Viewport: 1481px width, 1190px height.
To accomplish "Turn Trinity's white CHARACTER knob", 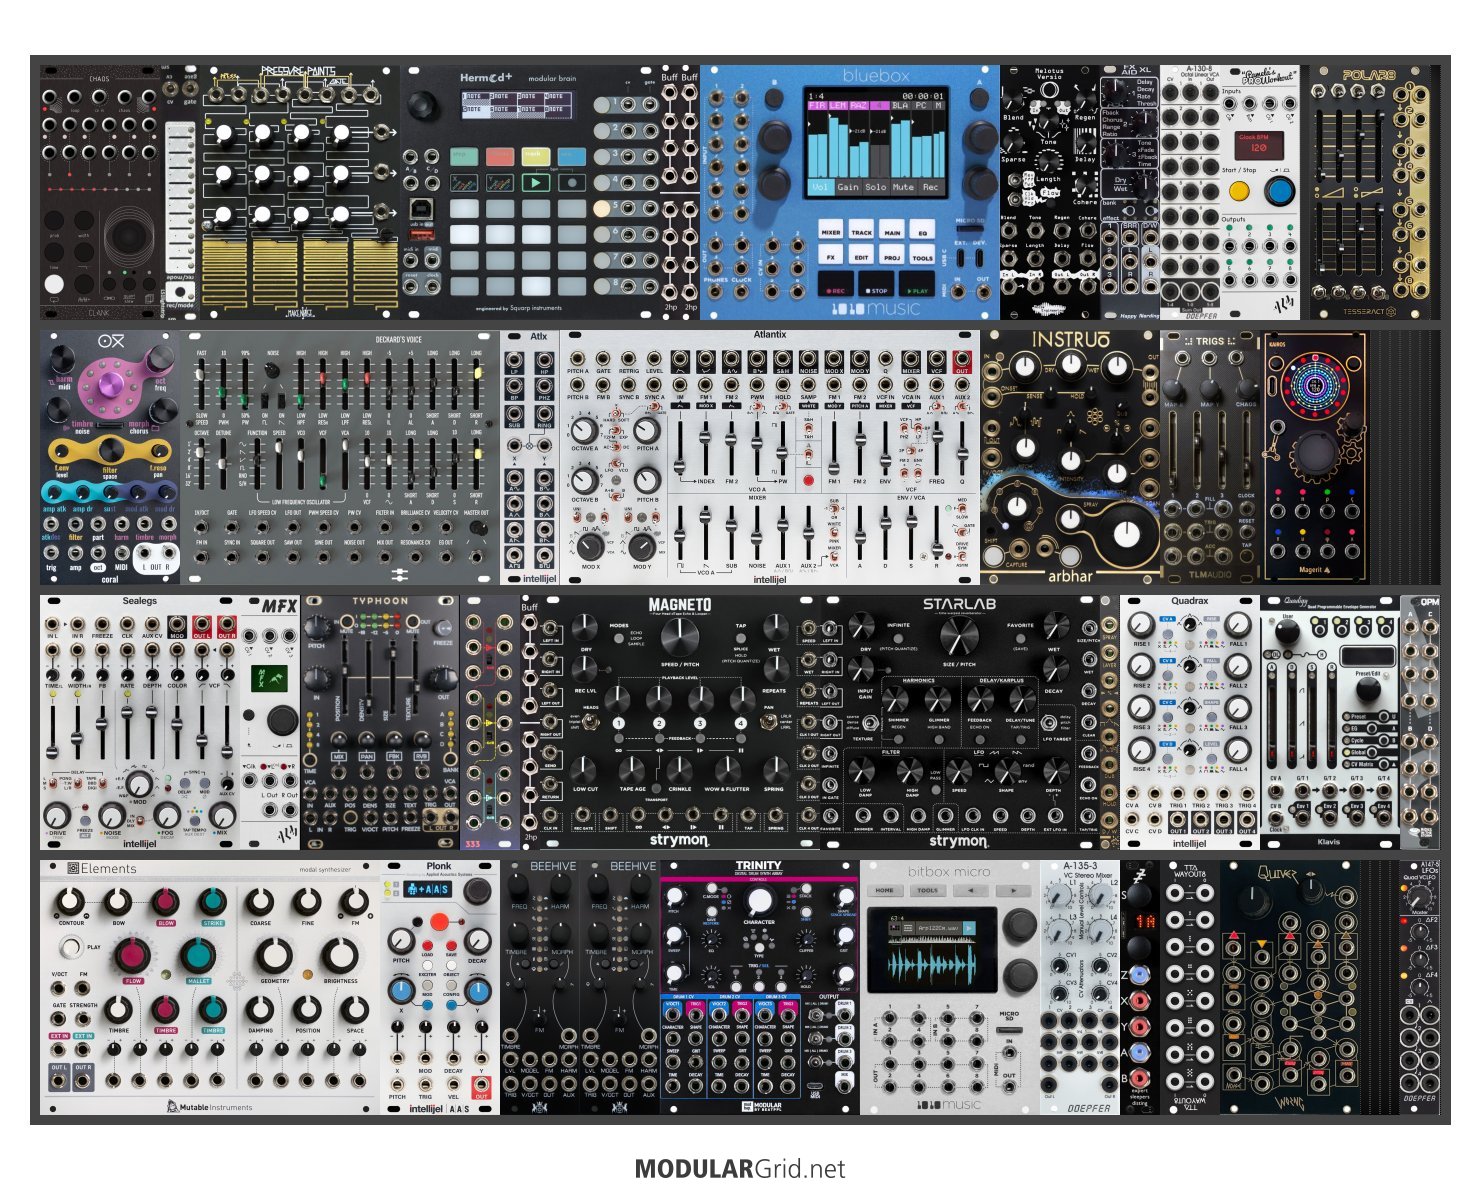I will [x=760, y=901].
